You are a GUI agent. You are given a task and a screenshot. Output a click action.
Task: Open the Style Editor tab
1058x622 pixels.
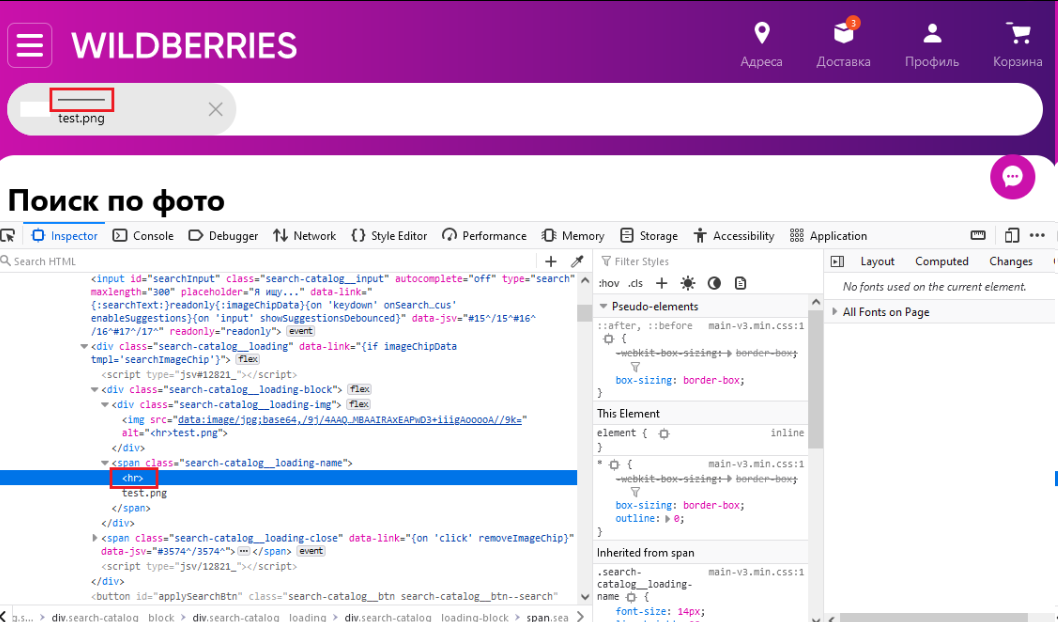coord(389,235)
